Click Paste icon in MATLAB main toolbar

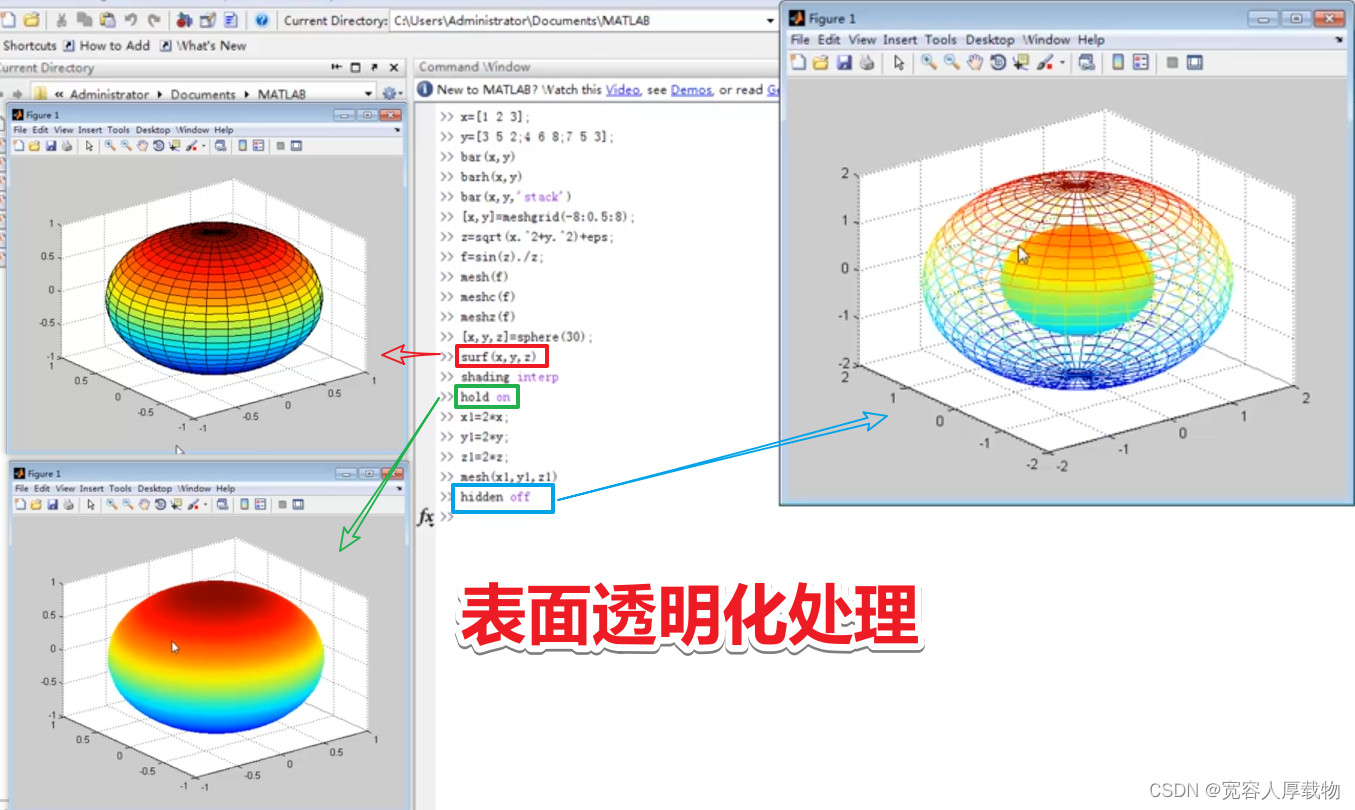click(108, 20)
